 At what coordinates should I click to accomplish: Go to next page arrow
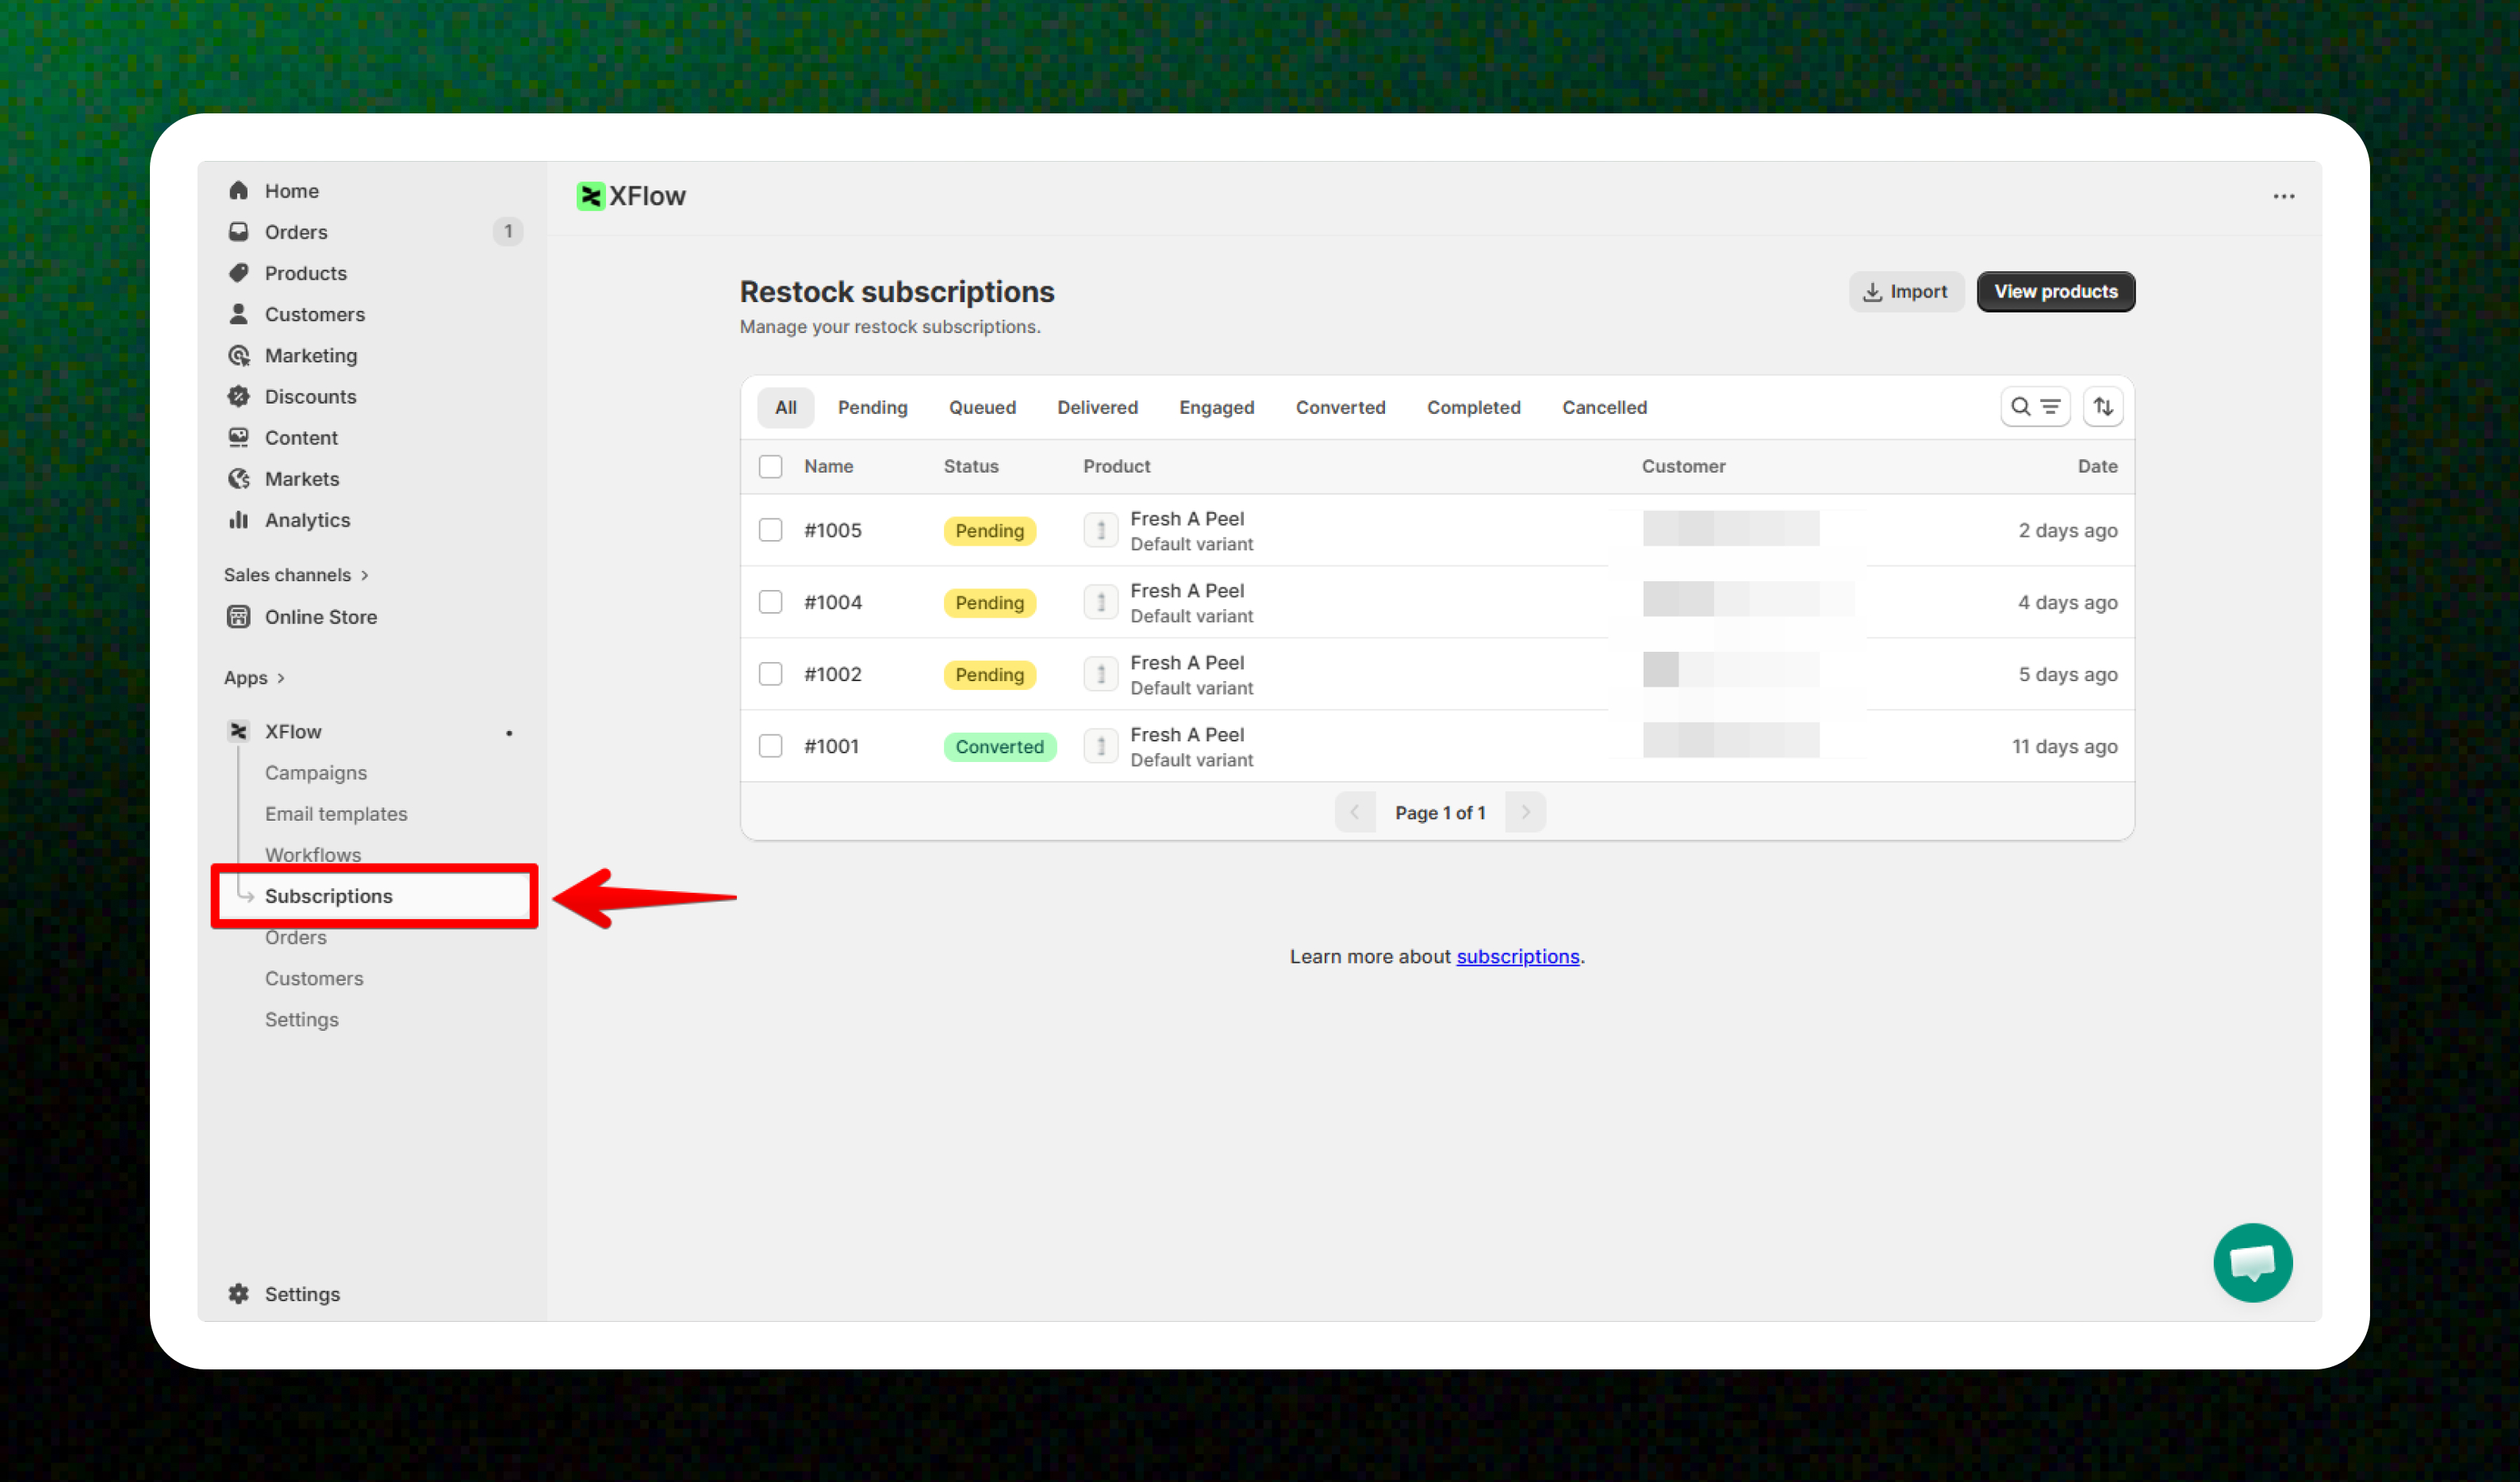(1525, 812)
